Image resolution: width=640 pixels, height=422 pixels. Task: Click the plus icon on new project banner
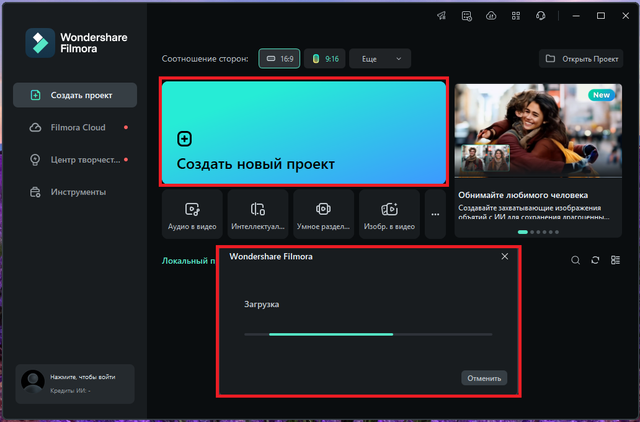184,139
